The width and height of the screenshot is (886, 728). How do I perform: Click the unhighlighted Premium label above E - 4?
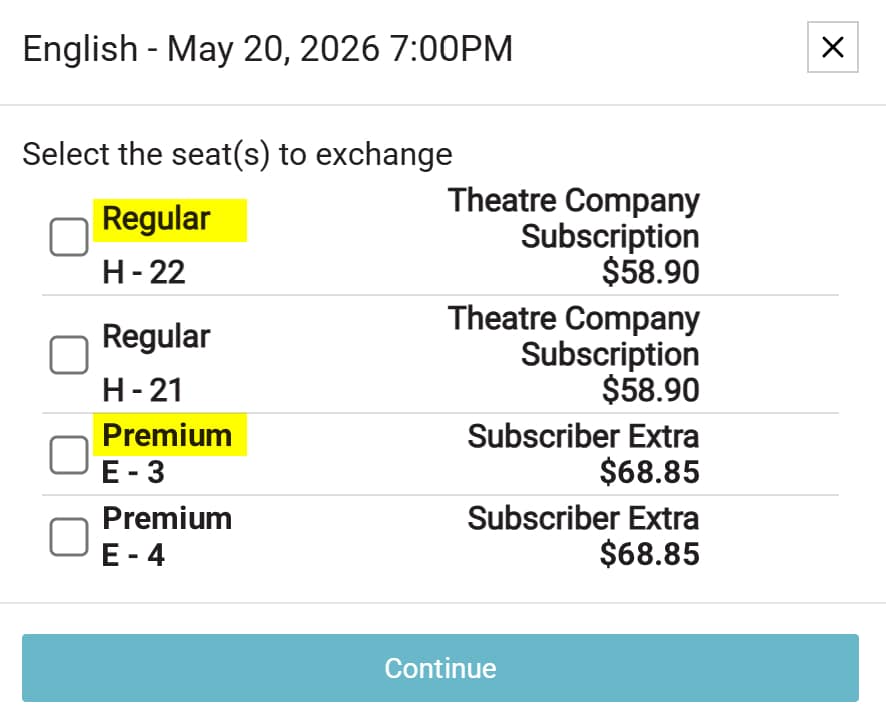pyautogui.click(x=167, y=518)
